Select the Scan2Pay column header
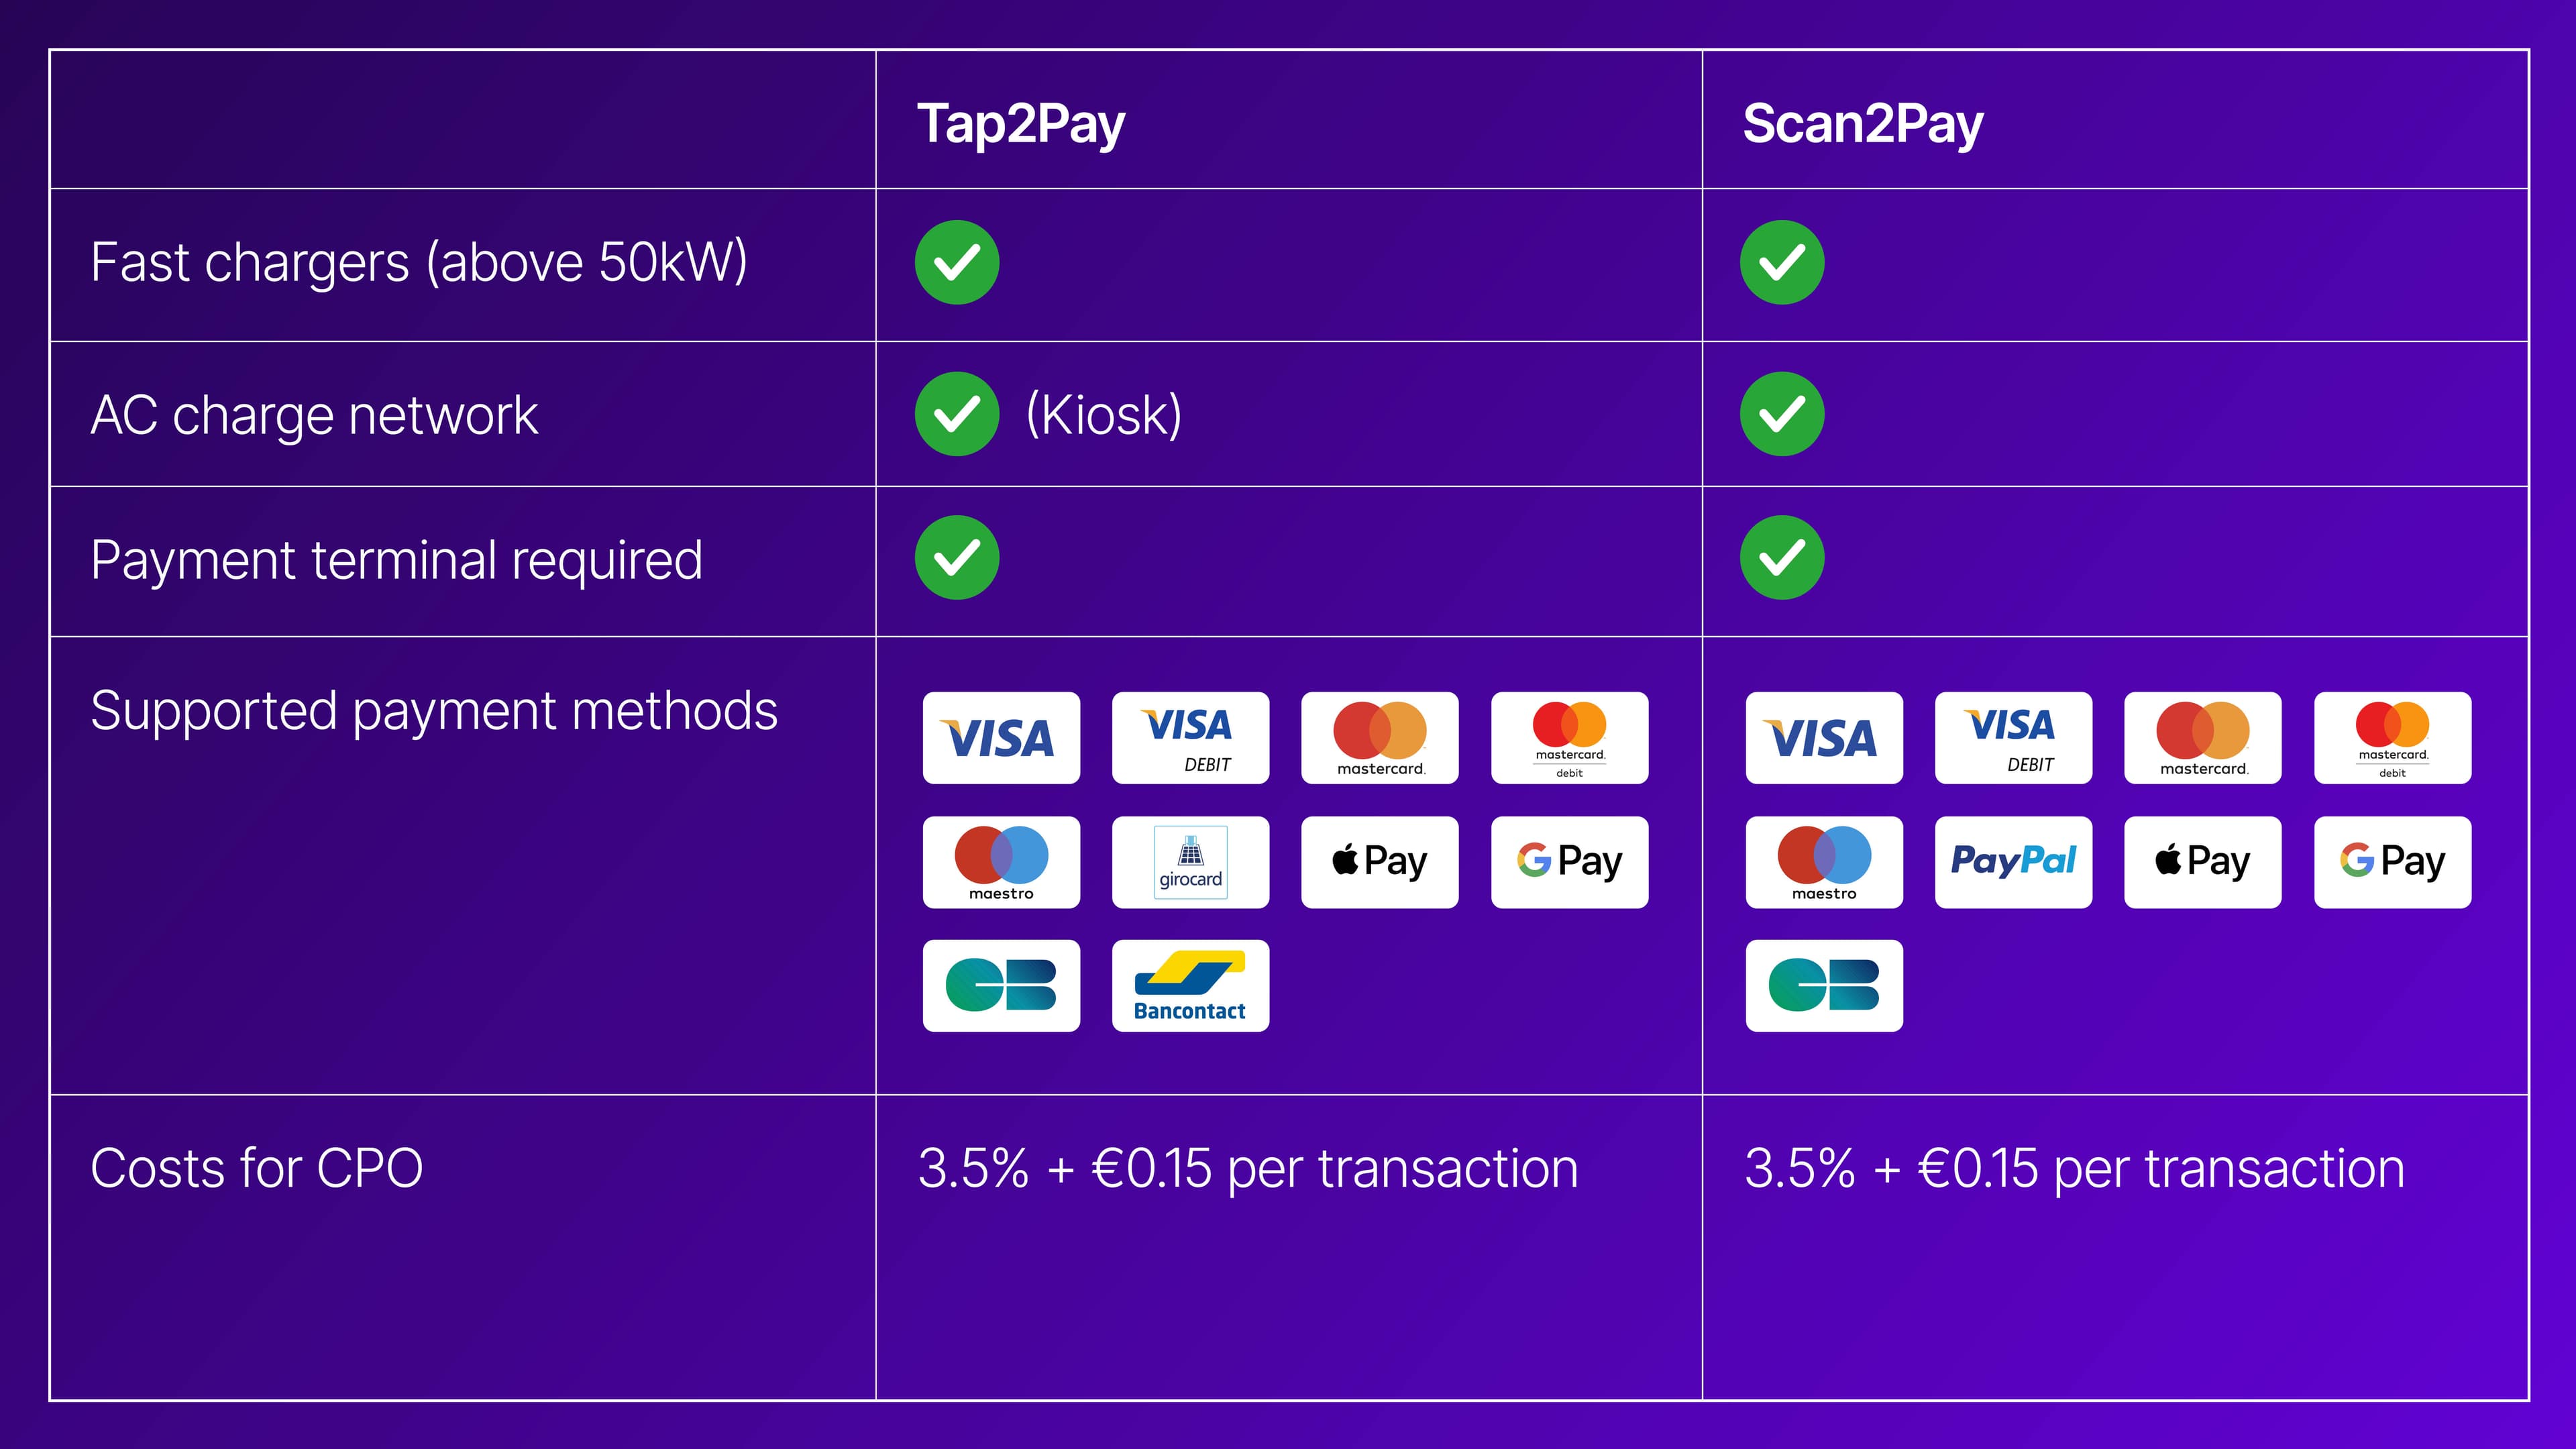Viewport: 2576px width, 1449px height. click(x=1862, y=124)
